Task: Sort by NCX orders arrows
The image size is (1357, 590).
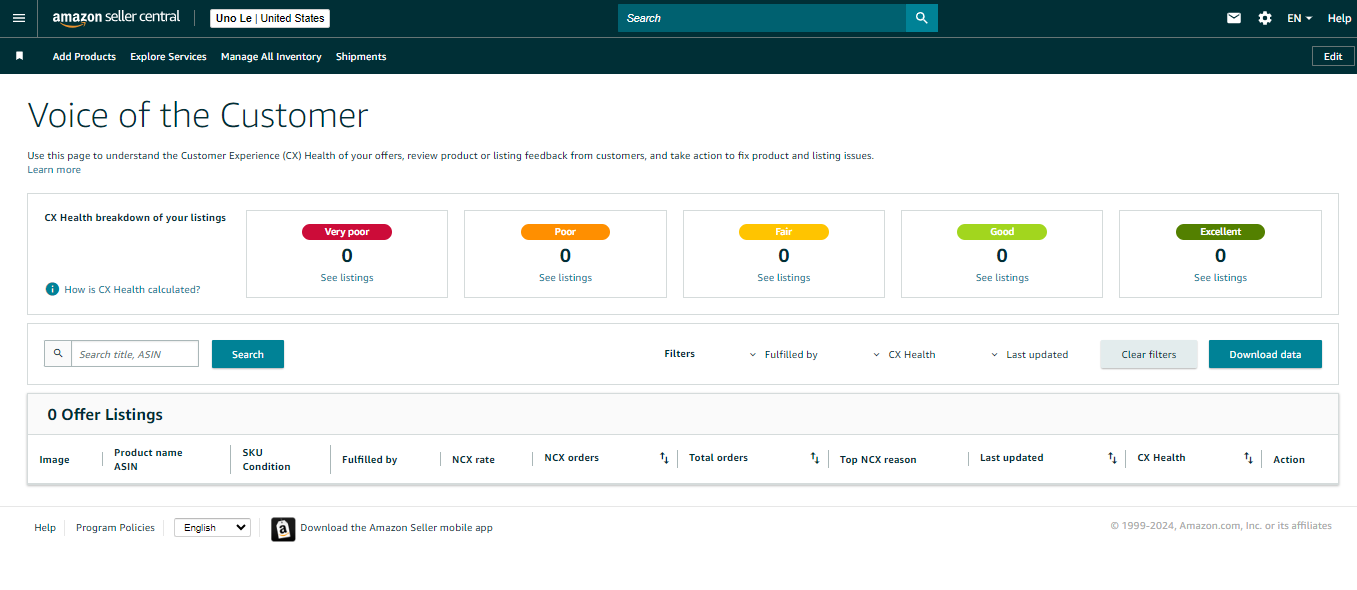Action: click(x=663, y=458)
